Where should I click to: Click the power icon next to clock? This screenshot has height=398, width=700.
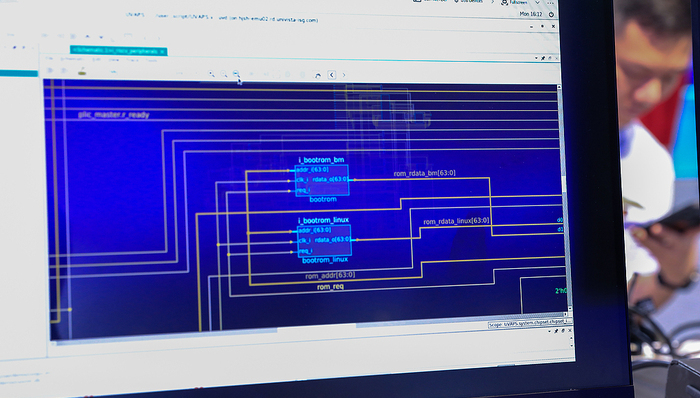pyautogui.click(x=551, y=14)
